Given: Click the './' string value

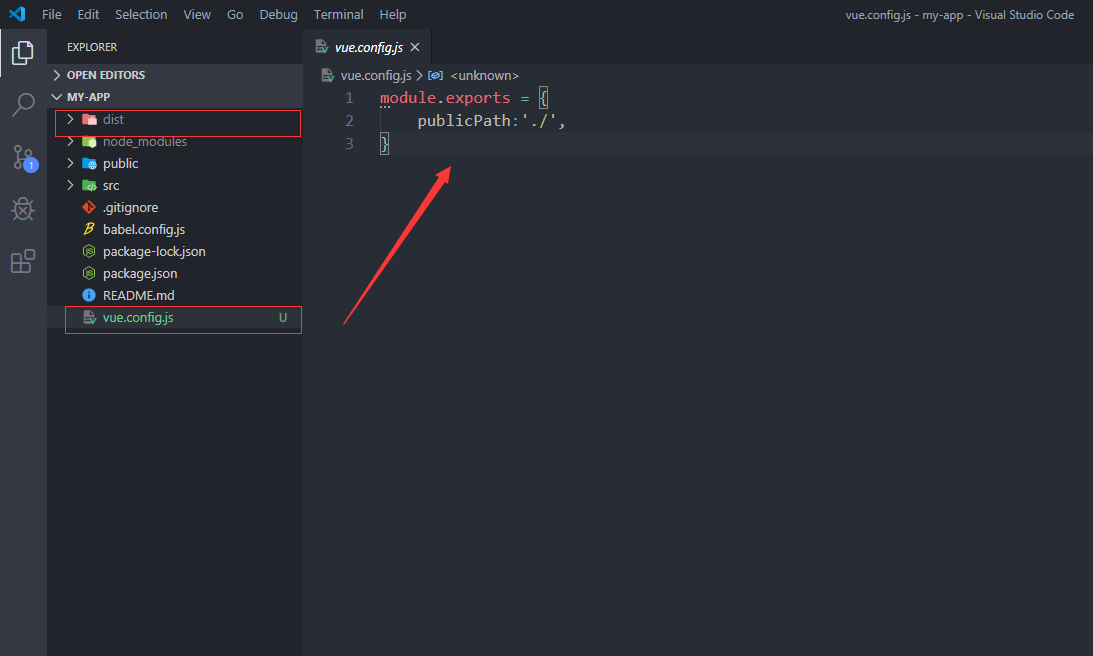Looking at the screenshot, I should pyautogui.click(x=539, y=121).
